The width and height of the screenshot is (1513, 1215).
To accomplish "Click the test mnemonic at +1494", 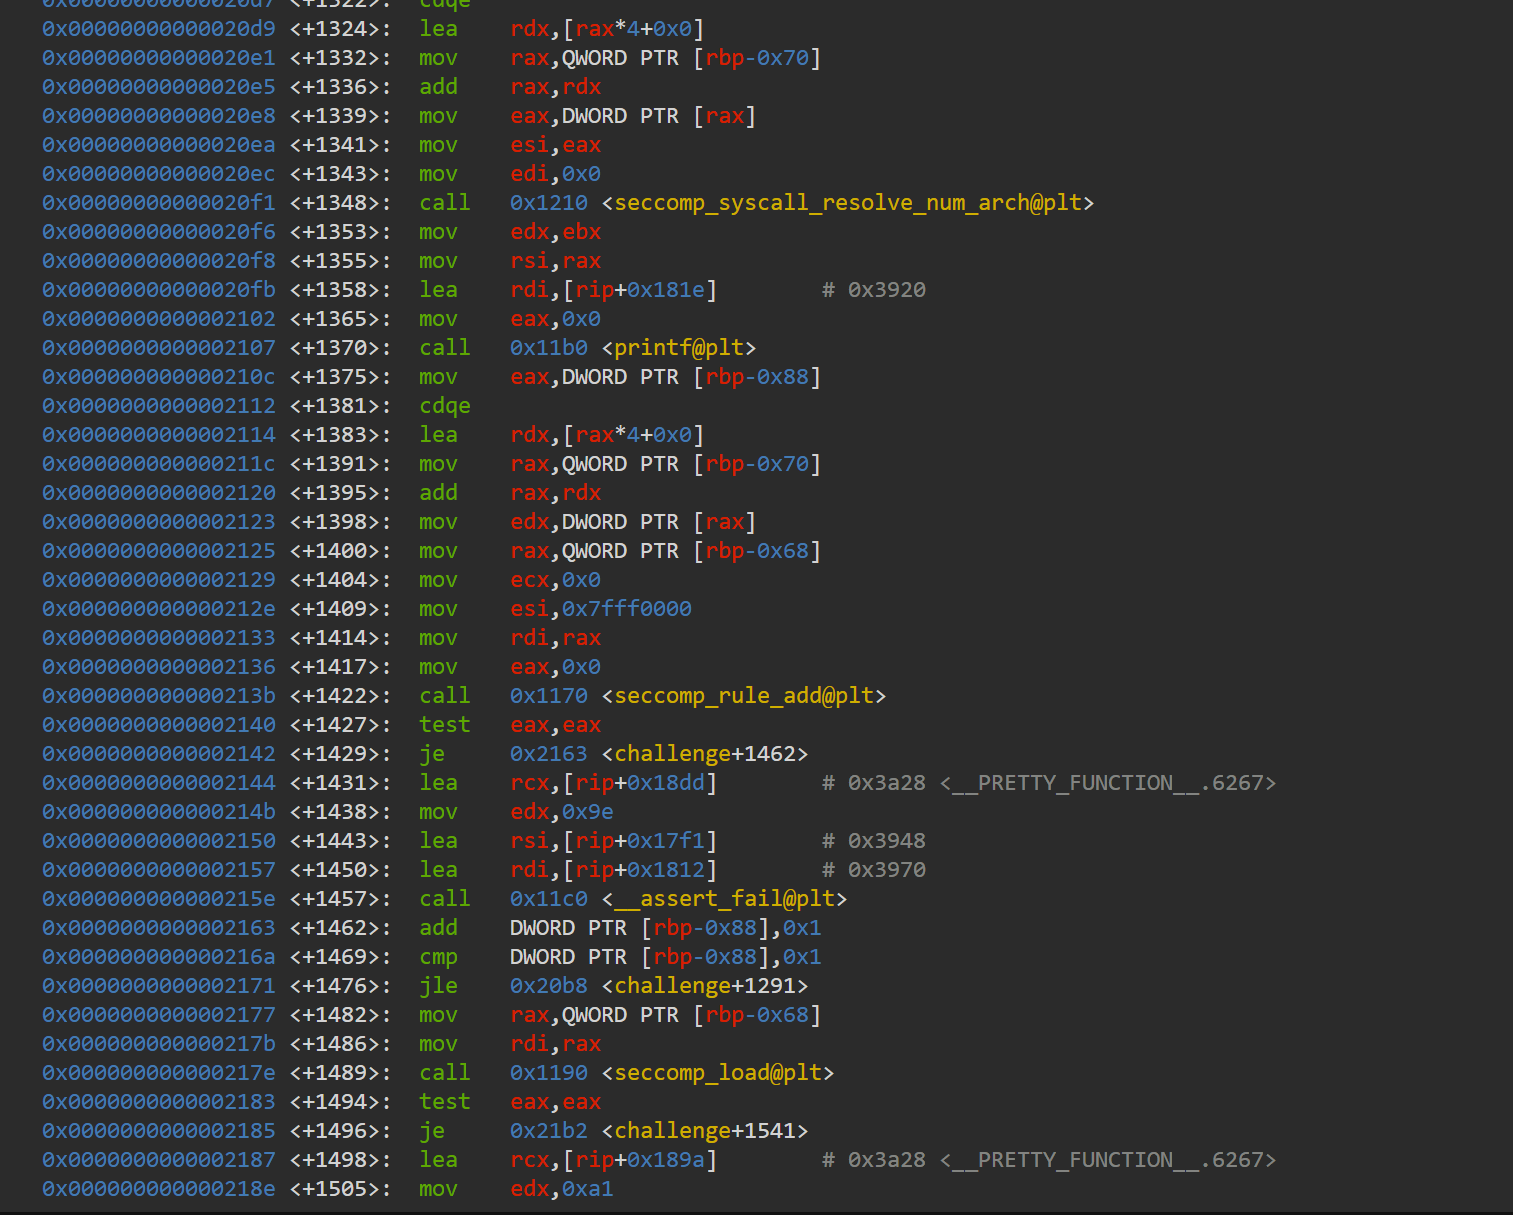I will pos(445,1102).
